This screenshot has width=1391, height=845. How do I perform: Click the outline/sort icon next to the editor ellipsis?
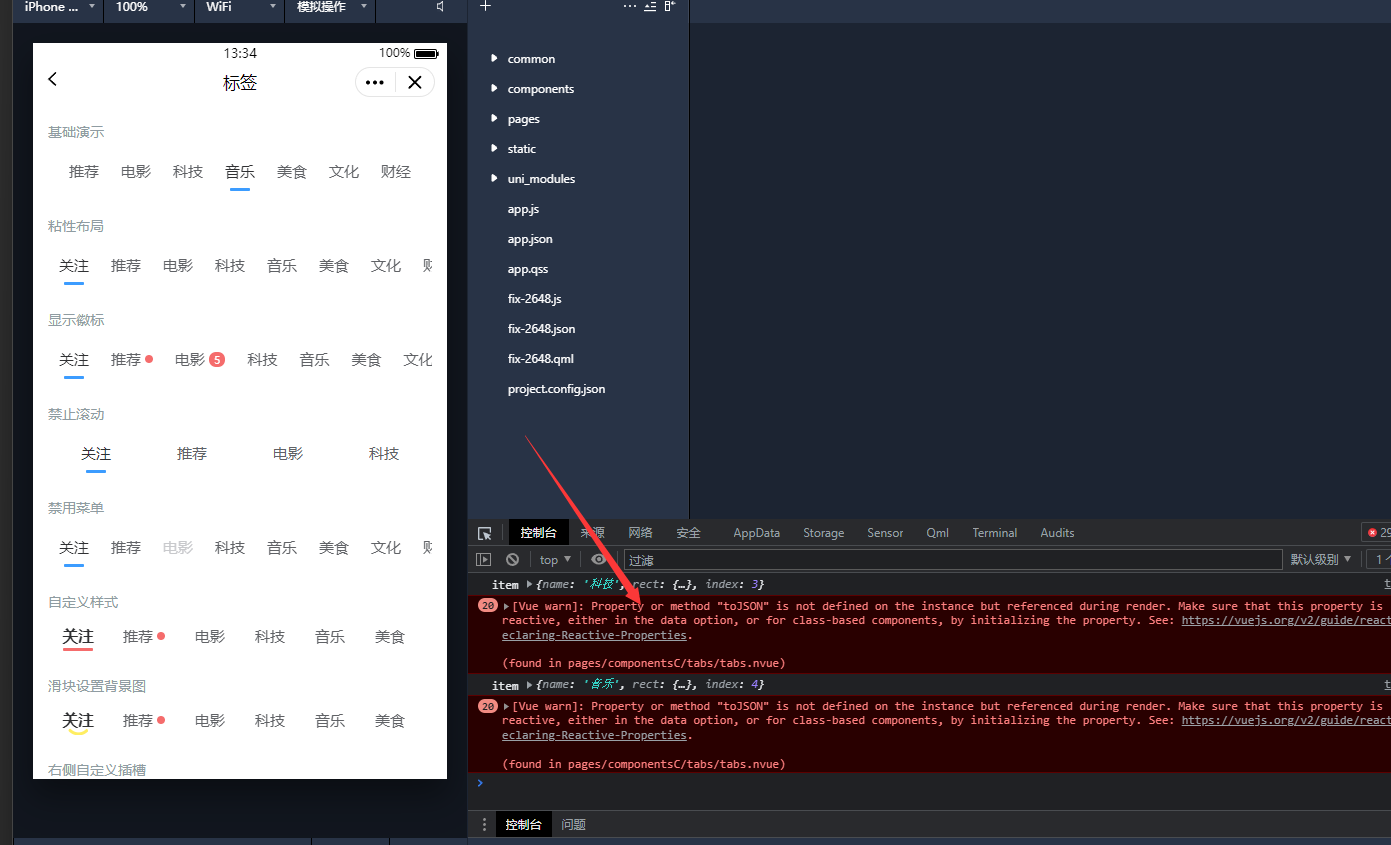click(x=649, y=6)
